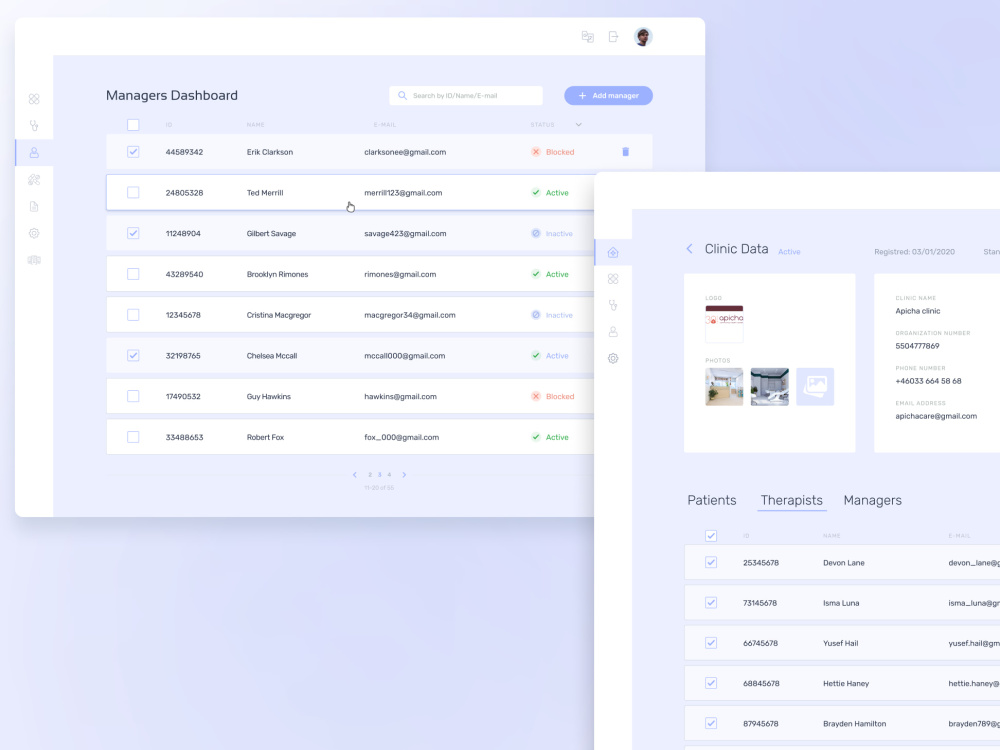Uncheck the checkbox for therapist Yusef Hail
This screenshot has width=1000, height=750.
[710, 643]
